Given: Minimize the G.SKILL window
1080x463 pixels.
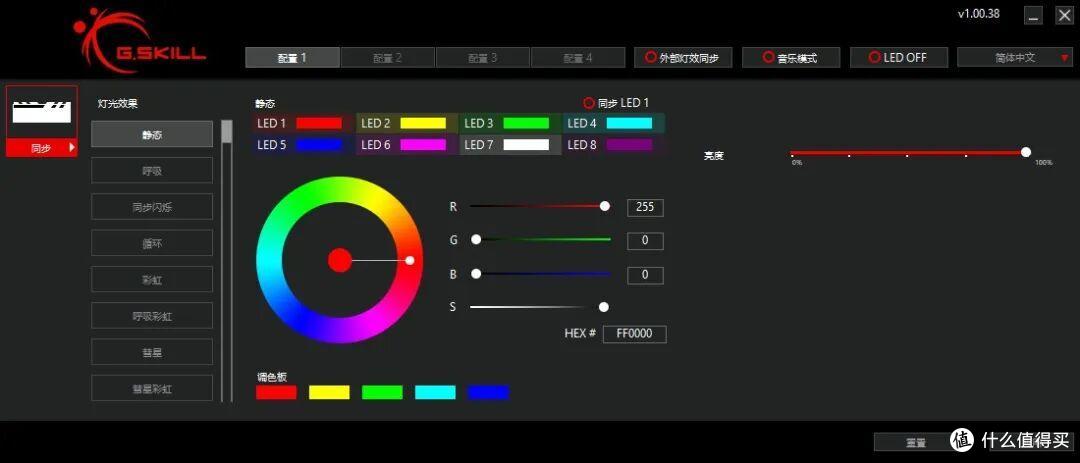Looking at the screenshot, I should [1033, 16].
